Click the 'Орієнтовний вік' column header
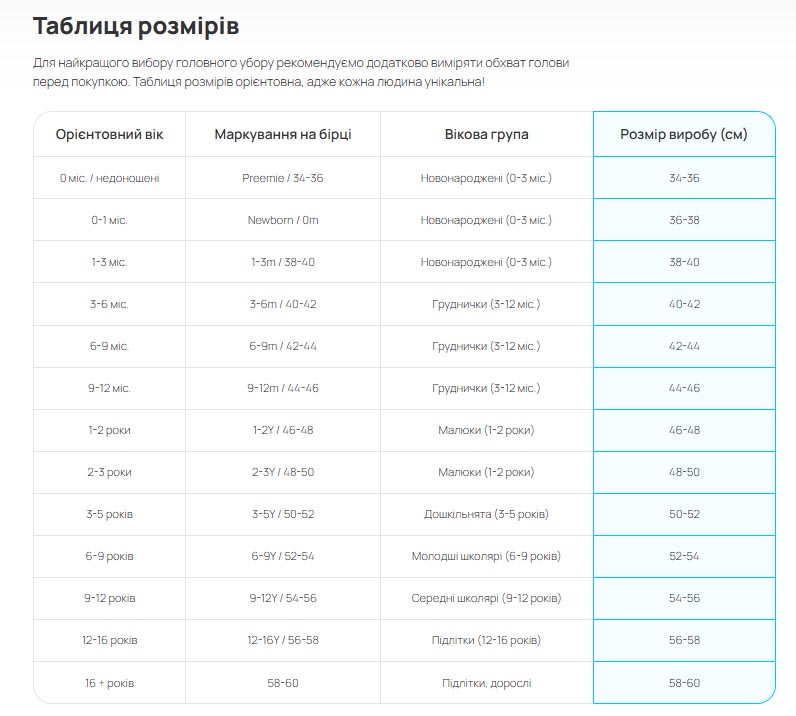 coord(109,134)
